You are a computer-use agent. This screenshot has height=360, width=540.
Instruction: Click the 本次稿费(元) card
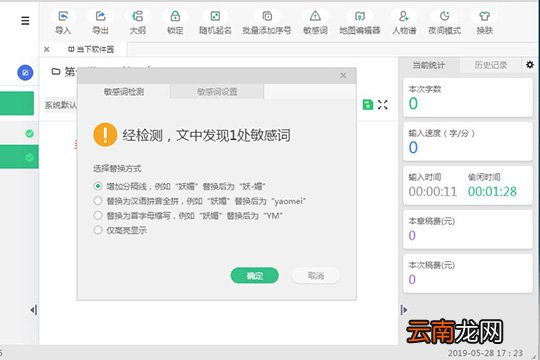pos(468,274)
